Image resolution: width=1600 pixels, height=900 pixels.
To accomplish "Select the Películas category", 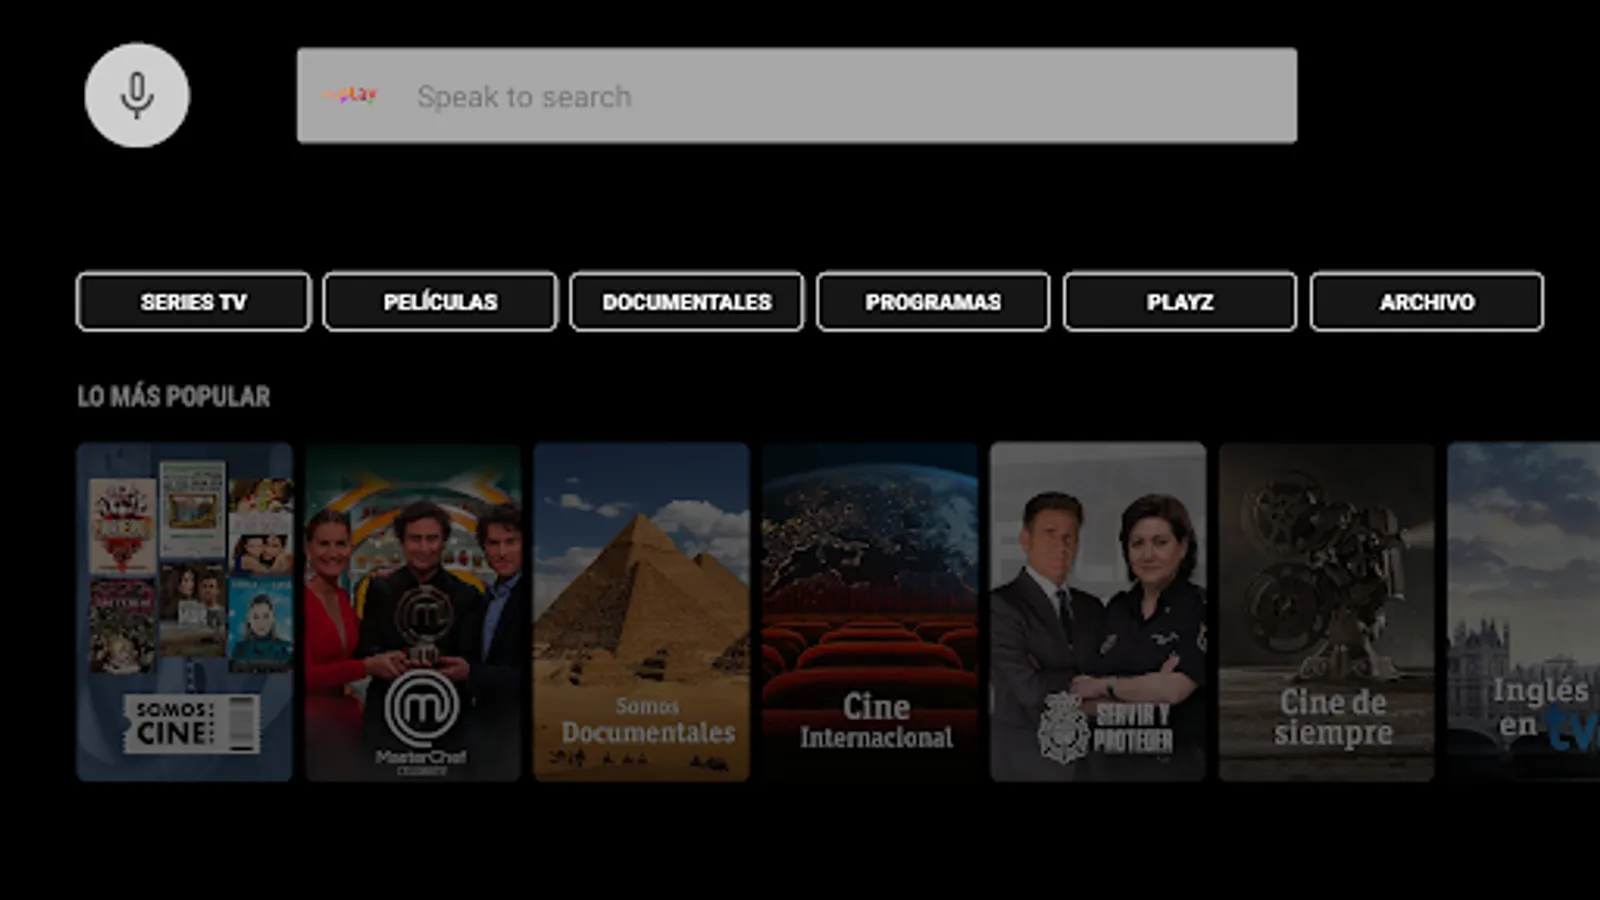I will tap(440, 301).
